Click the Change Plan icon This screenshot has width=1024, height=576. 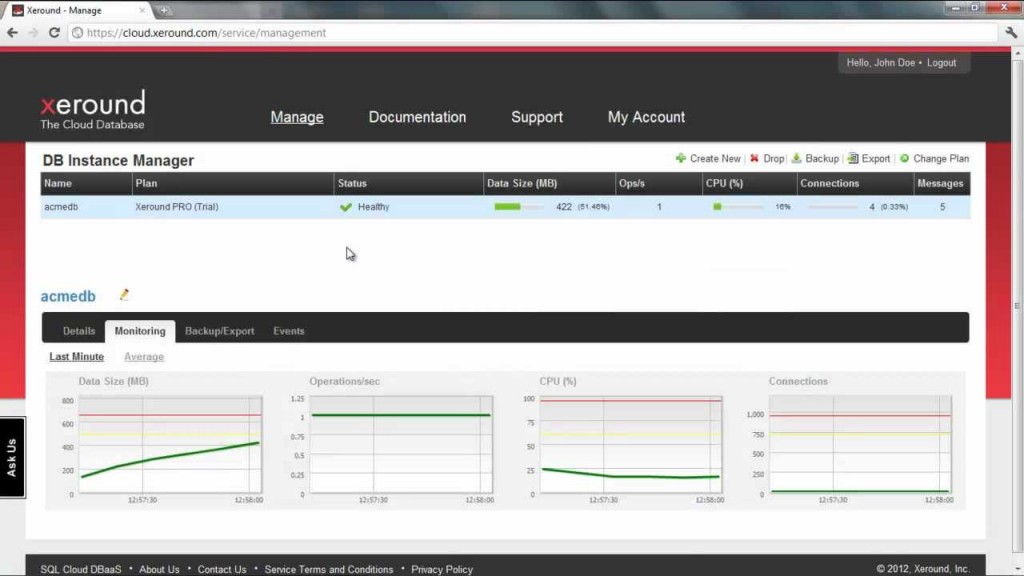click(x=904, y=158)
